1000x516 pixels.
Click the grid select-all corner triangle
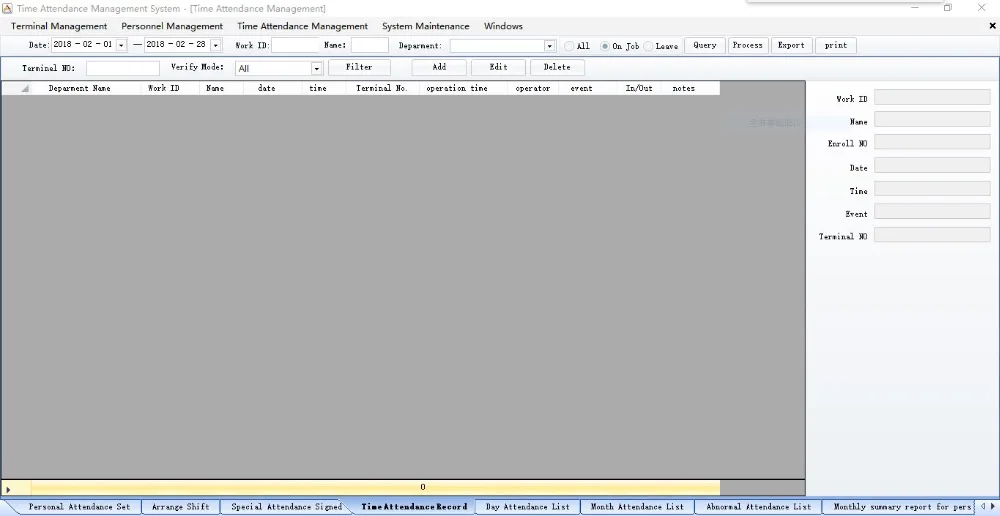click(25, 89)
